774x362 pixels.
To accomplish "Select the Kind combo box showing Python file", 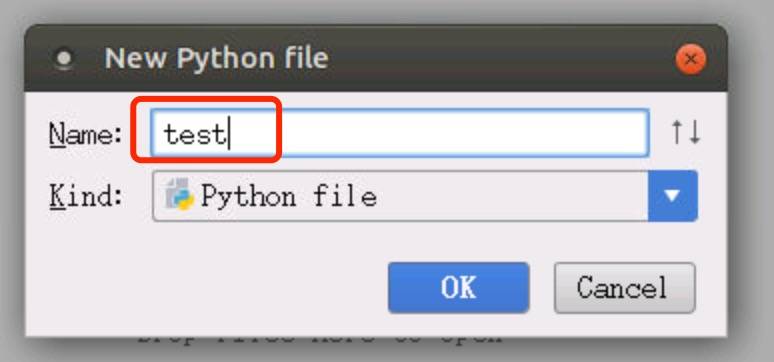I will click(x=425, y=196).
